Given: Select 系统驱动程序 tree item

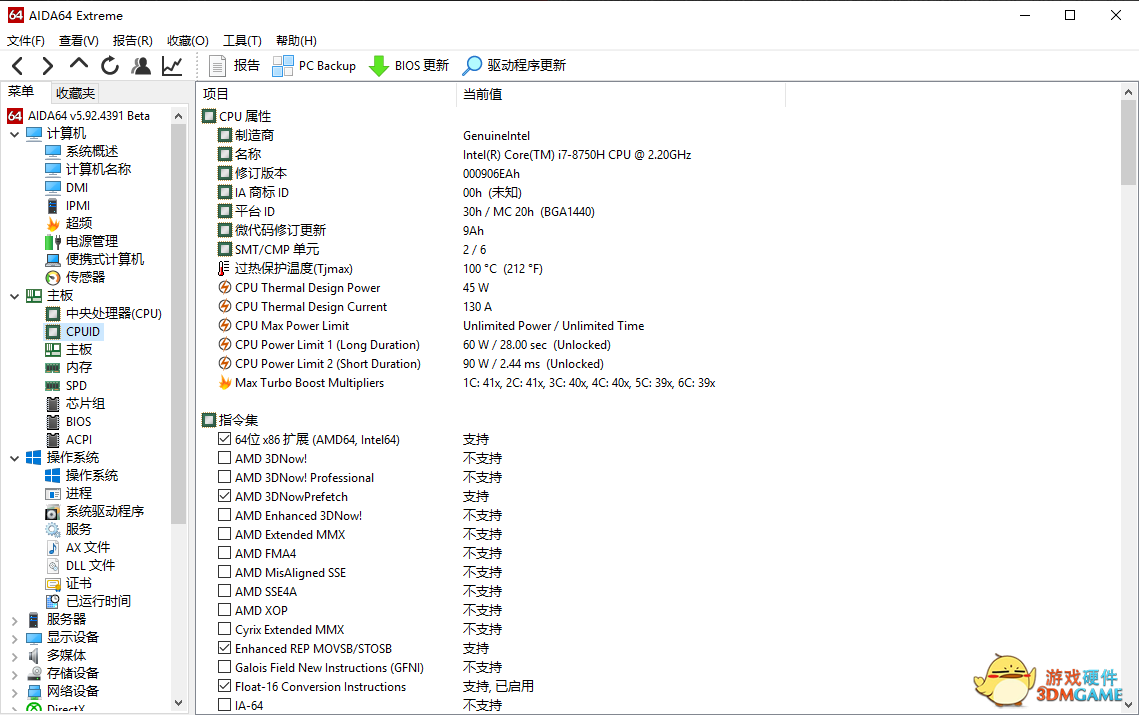Looking at the screenshot, I should [105, 512].
